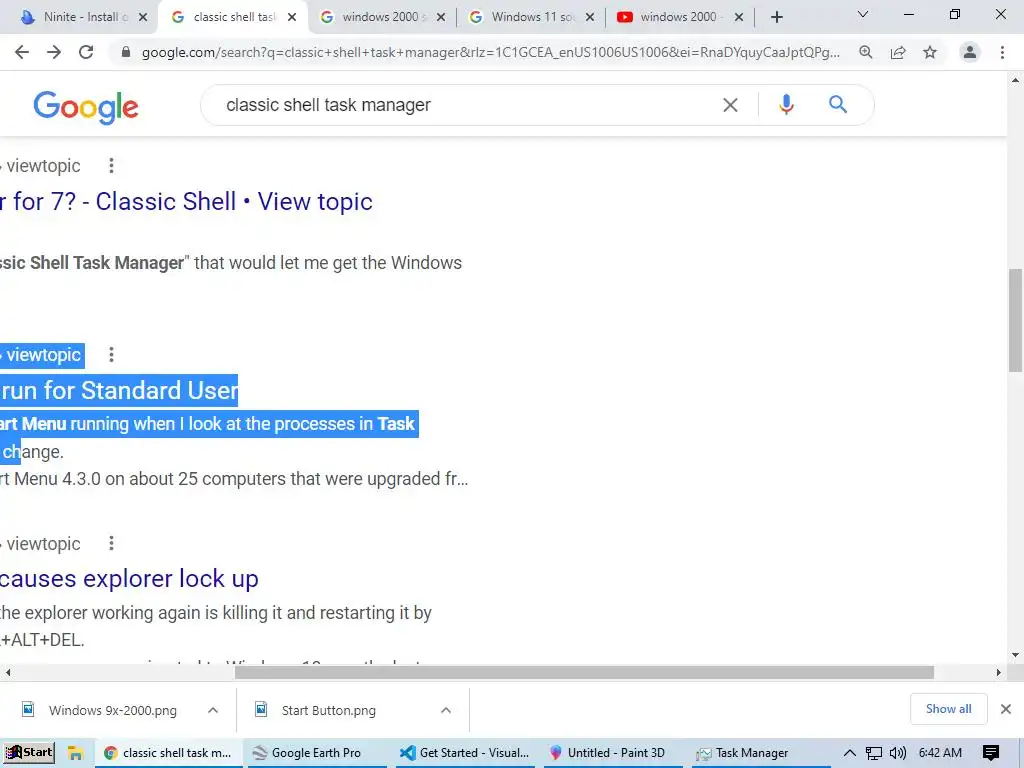Close the Windows 11 tab

pos(590,17)
